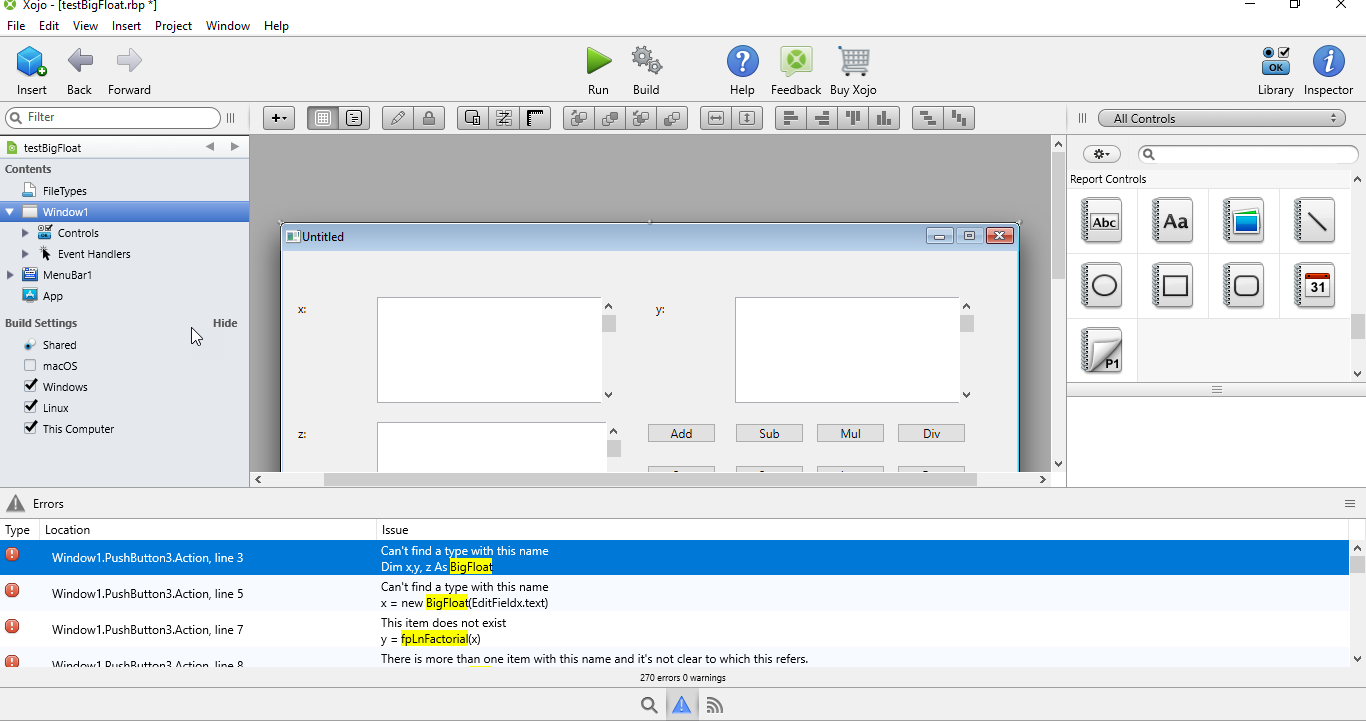Screen dimensions: 1366x721
Task: Uncheck the Windows build target checkbox
Action: [30, 386]
